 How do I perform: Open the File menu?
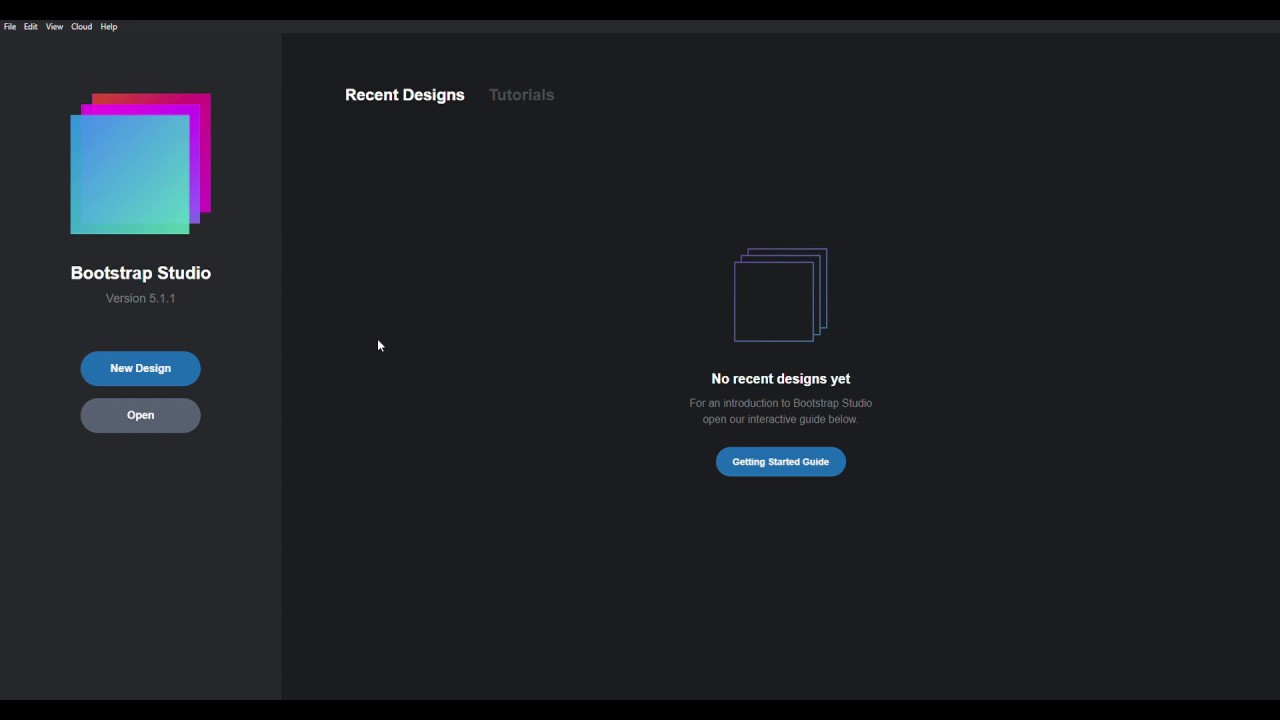pyautogui.click(x=10, y=27)
